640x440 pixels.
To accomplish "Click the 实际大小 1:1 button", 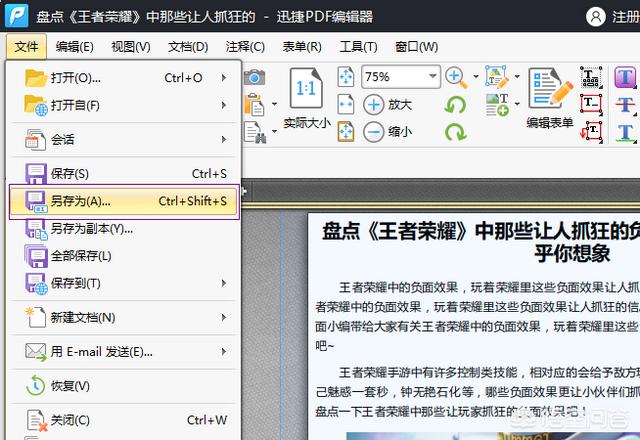I will click(x=307, y=98).
